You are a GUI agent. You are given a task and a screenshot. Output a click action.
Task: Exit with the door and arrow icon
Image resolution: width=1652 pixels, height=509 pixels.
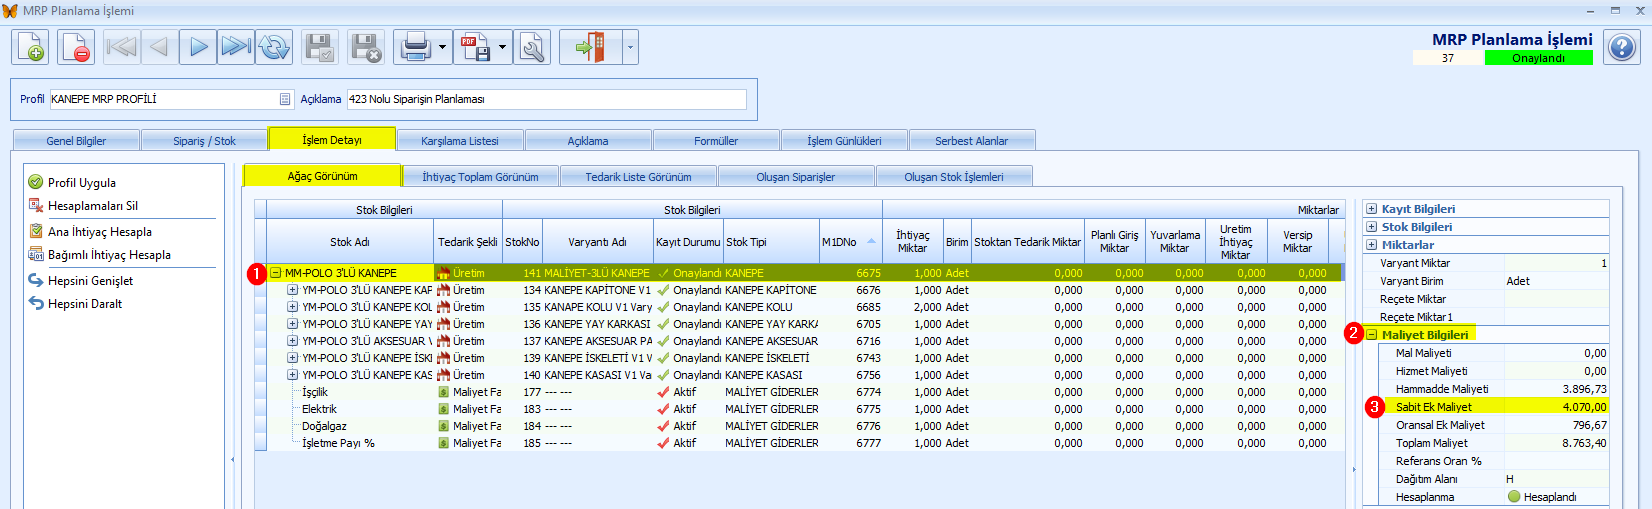590,47
